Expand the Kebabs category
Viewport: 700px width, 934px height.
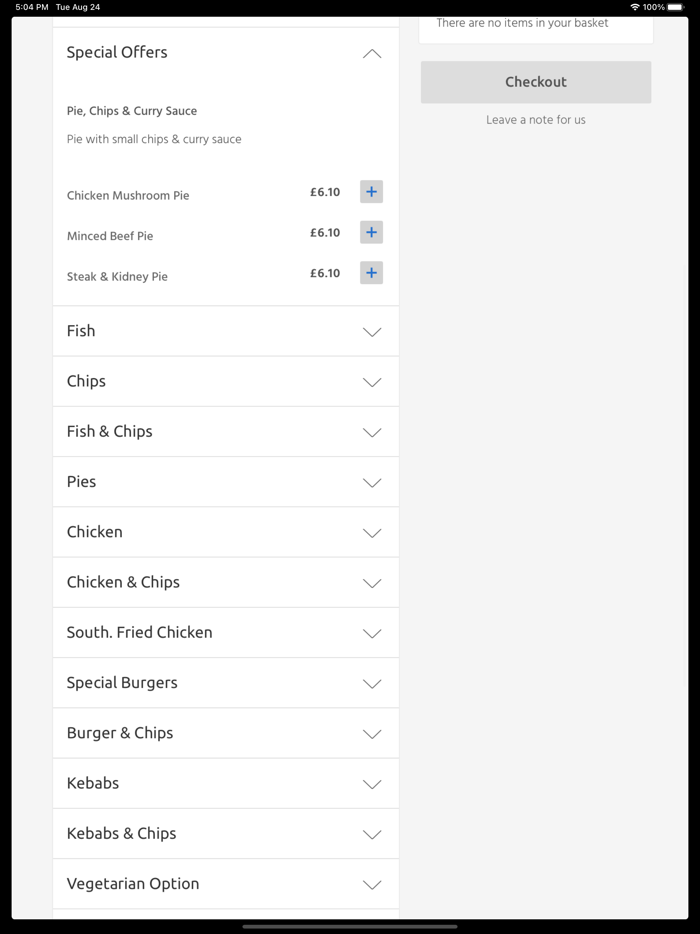(371, 784)
